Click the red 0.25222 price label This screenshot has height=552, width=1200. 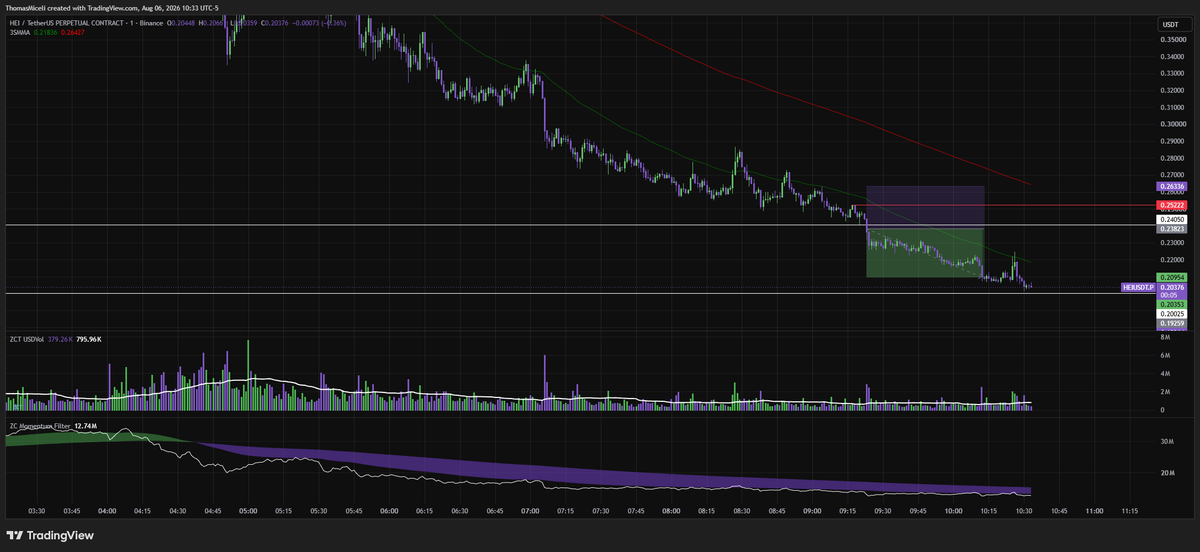click(1171, 204)
